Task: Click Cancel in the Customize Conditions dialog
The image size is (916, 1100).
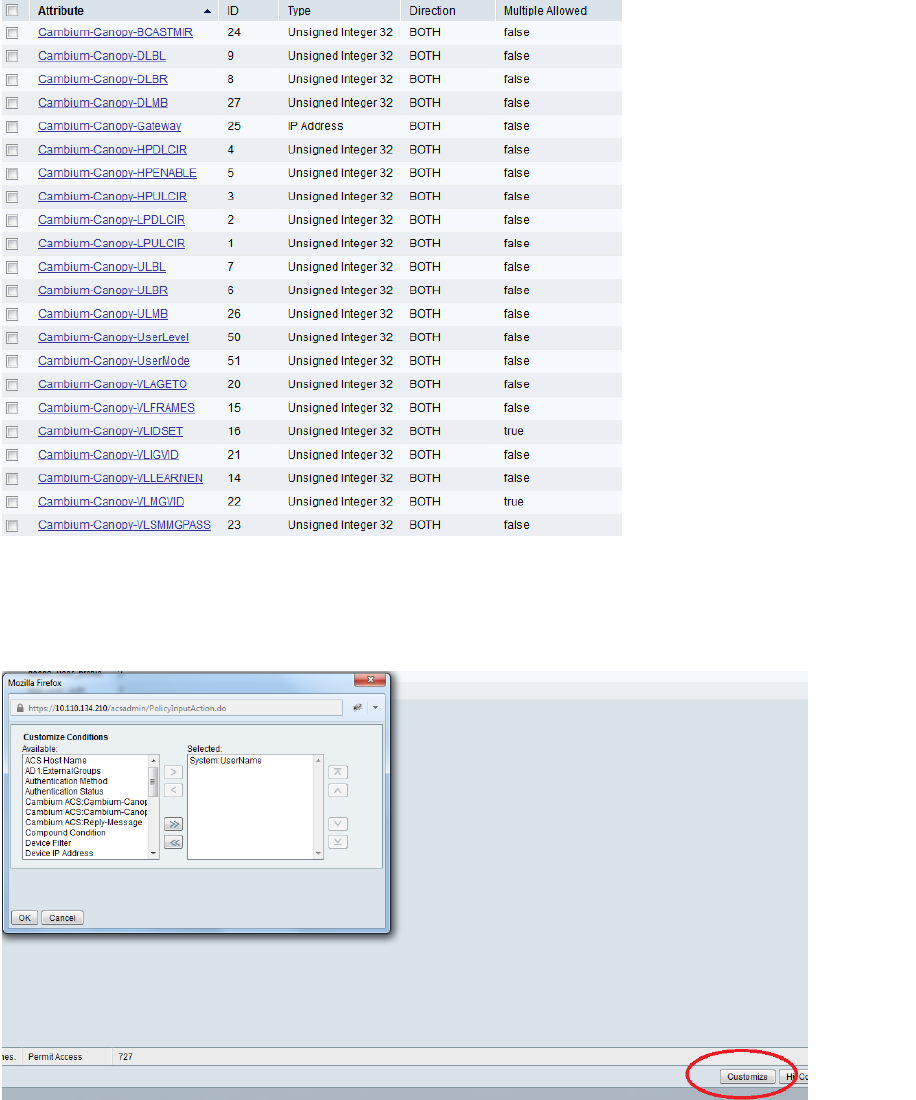Action: click(62, 918)
